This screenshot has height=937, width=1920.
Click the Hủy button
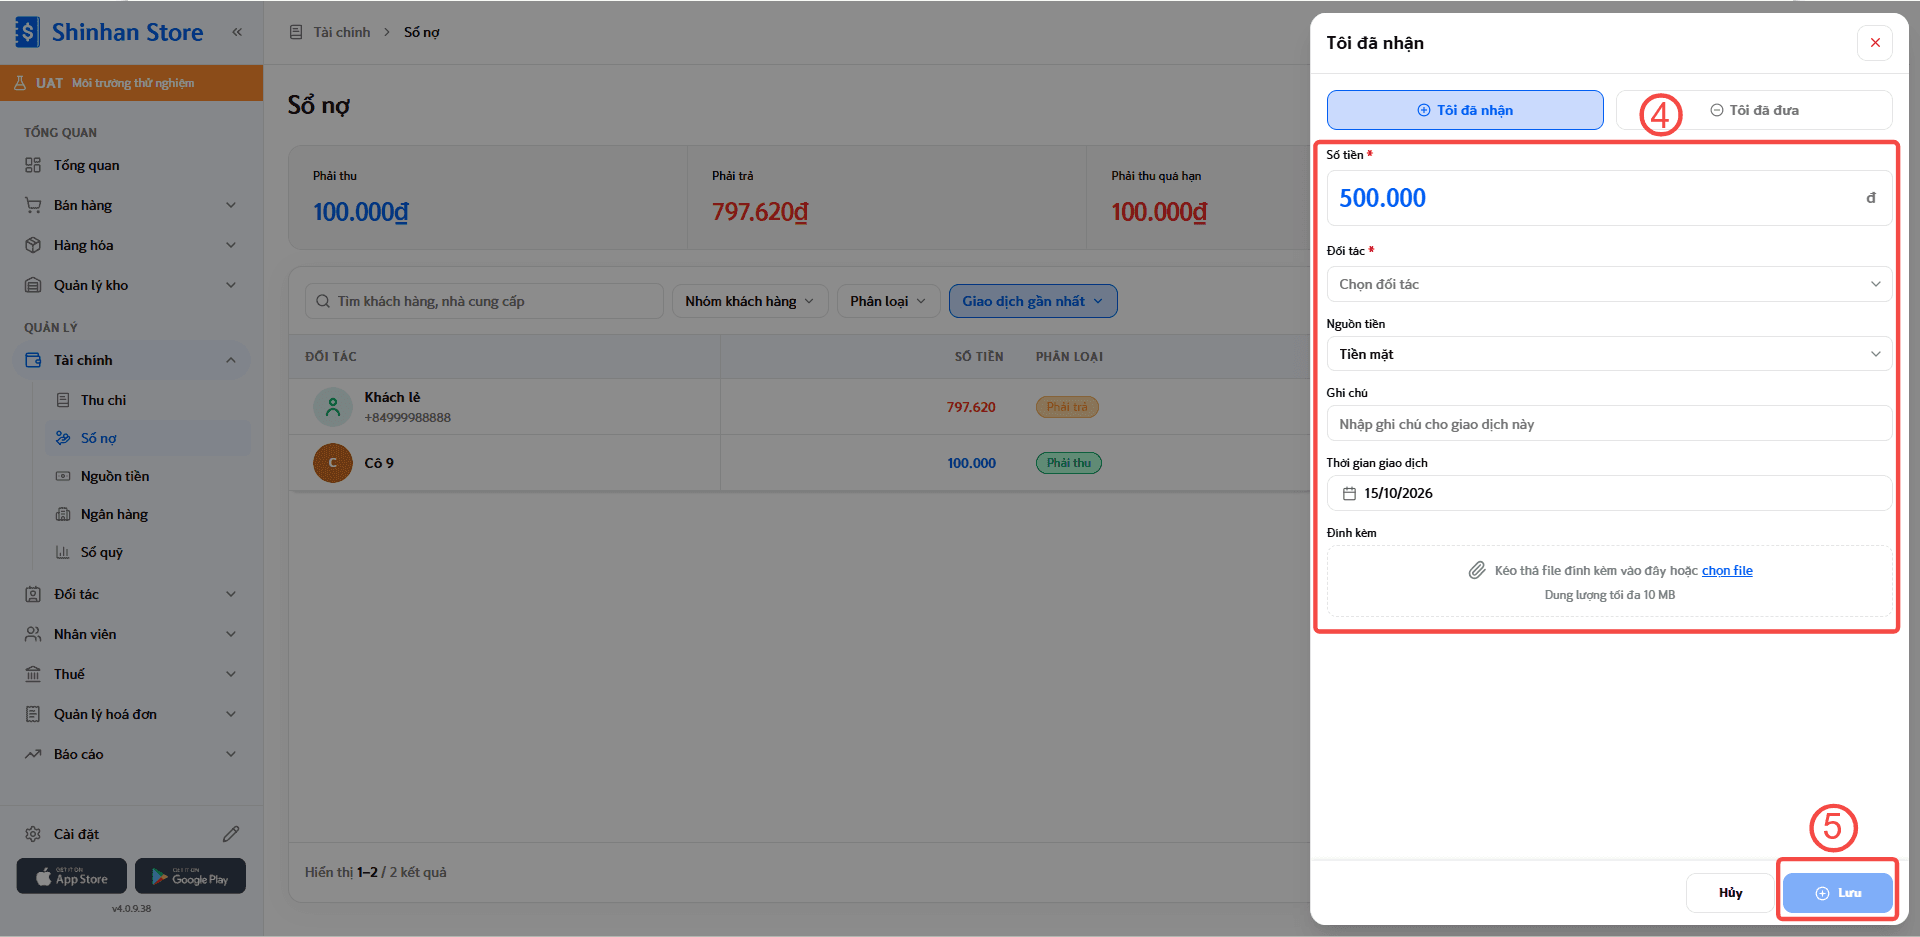(x=1730, y=893)
